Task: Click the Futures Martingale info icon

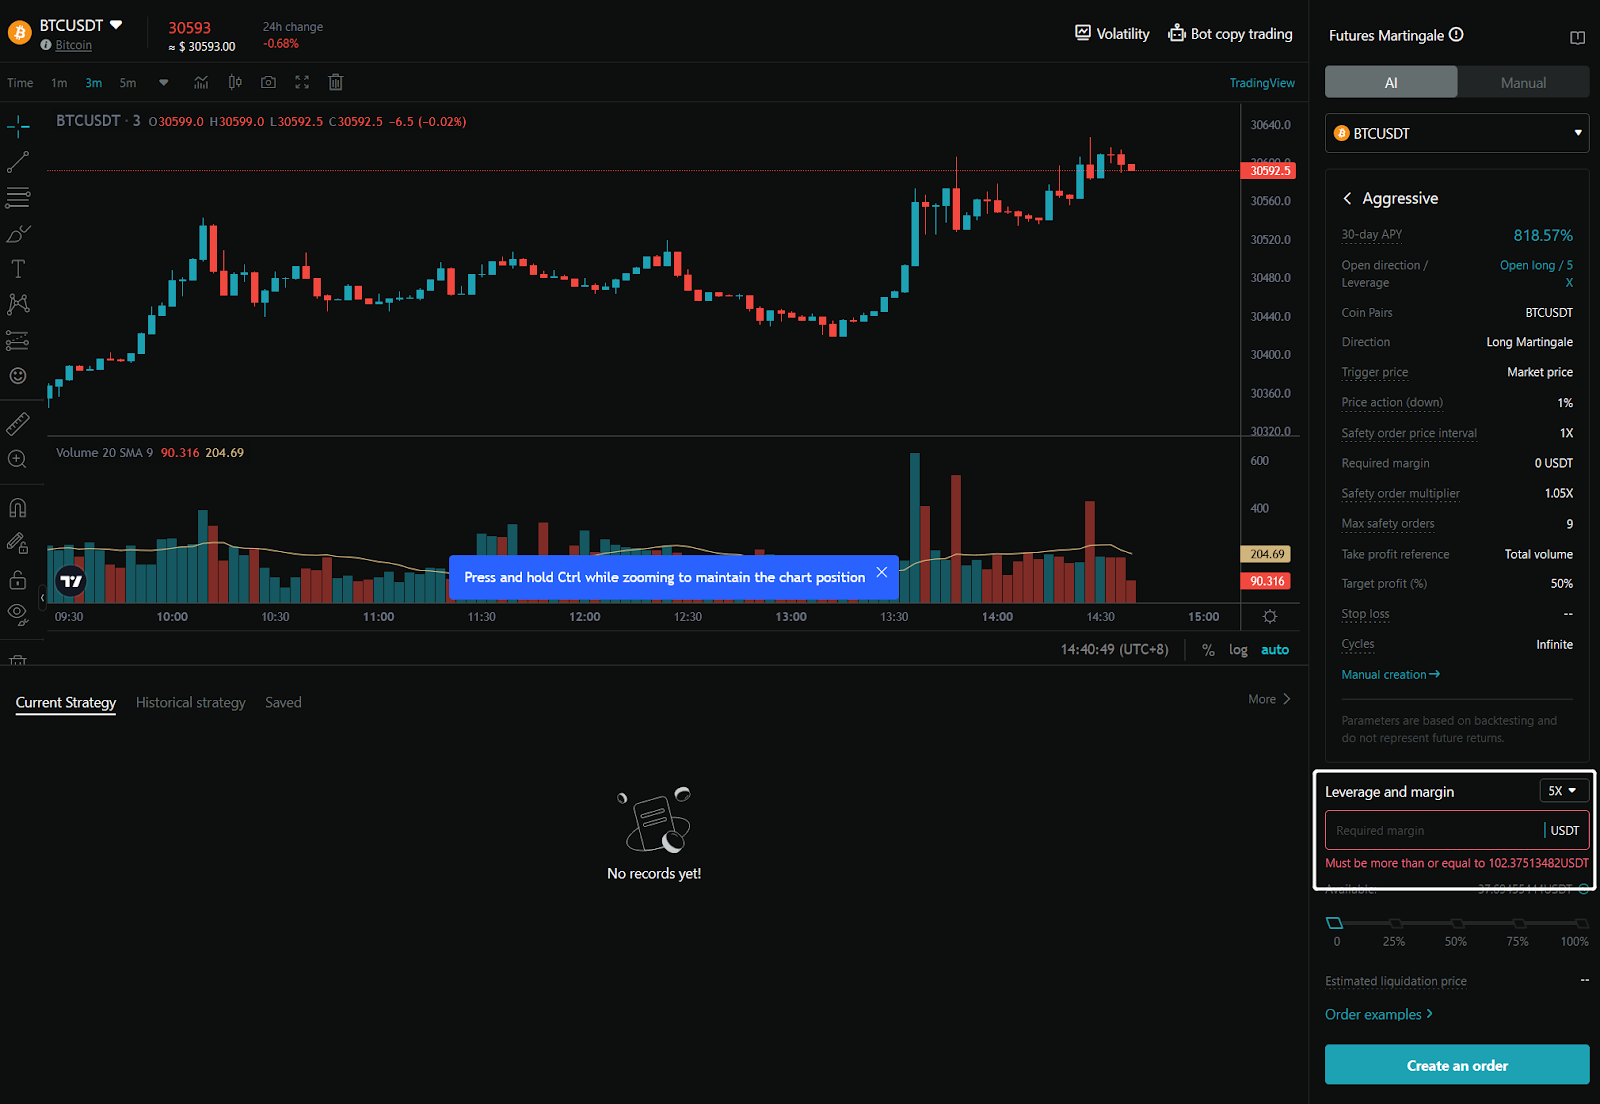Action: [1457, 35]
